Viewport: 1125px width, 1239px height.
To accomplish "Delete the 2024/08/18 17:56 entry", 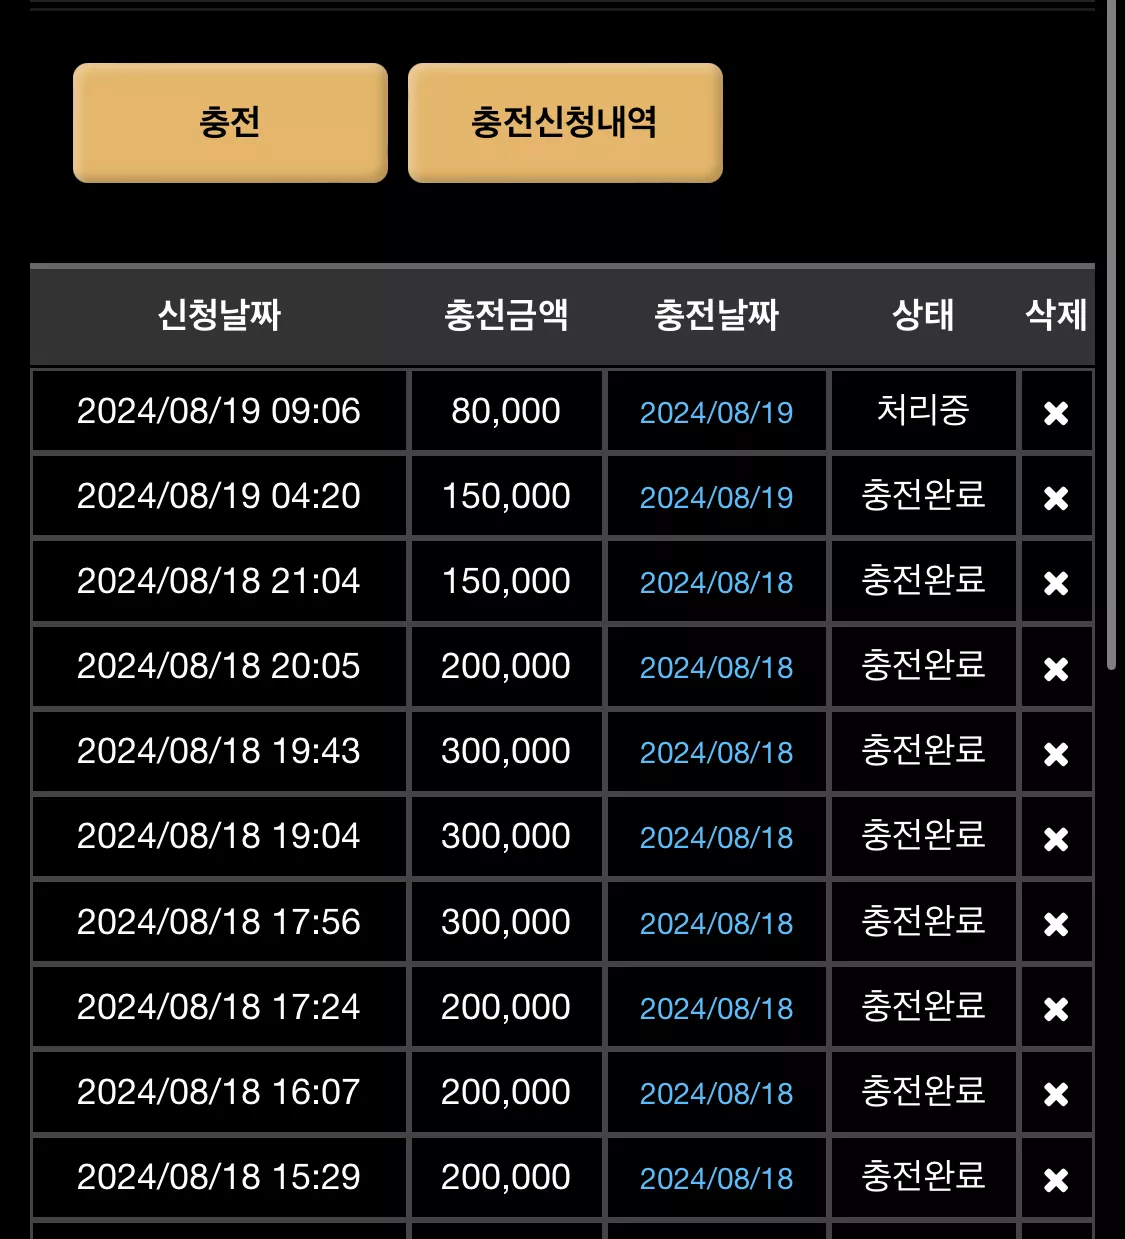I will (x=1056, y=924).
